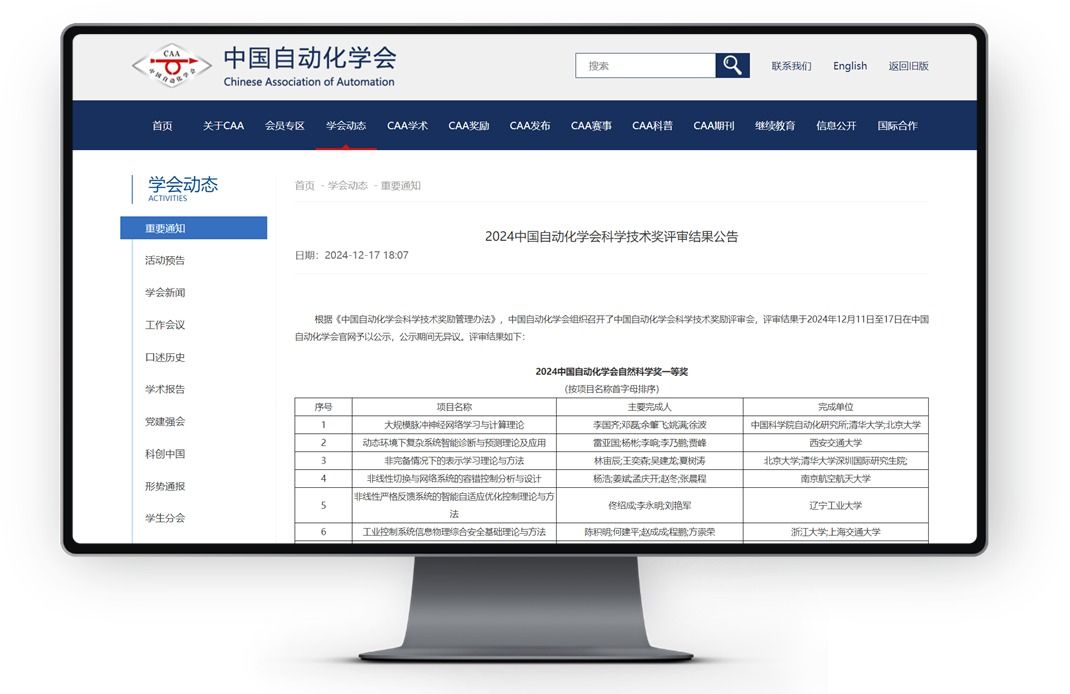Open the 联系我们 contact link
The image size is (1070, 694).
(x=791, y=66)
